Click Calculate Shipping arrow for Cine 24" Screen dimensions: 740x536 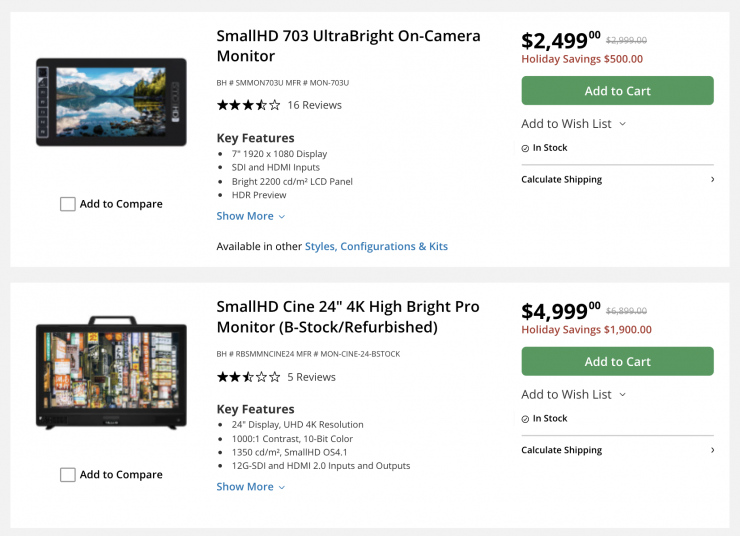[x=712, y=451]
